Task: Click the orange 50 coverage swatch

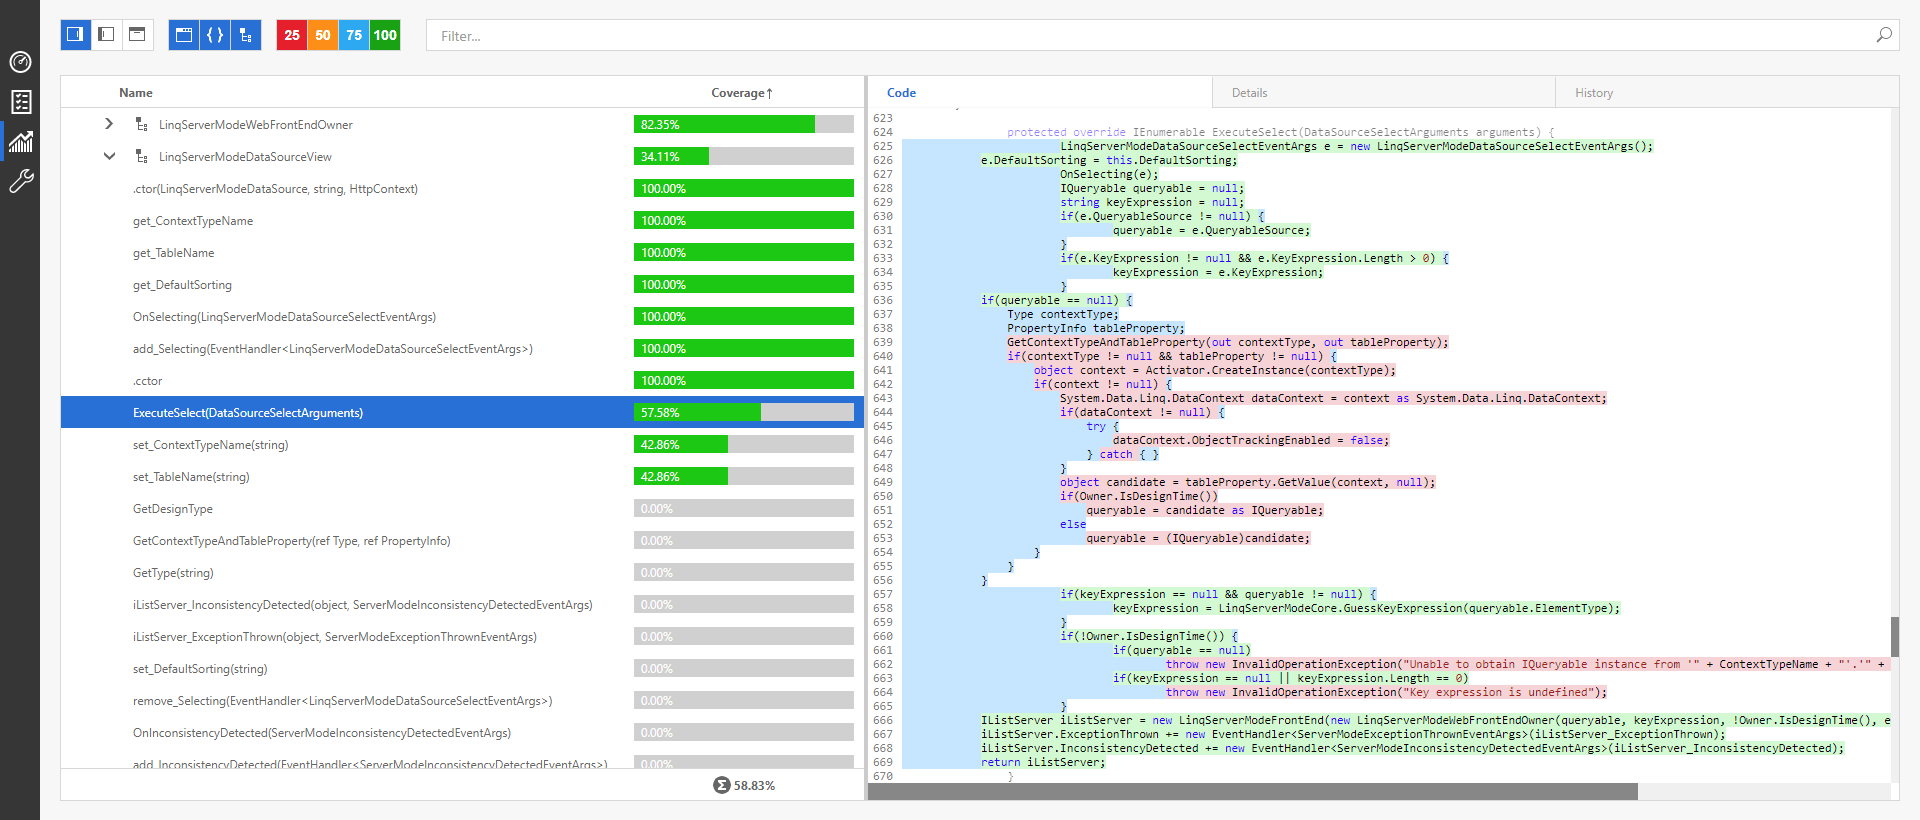Action: 323,35
